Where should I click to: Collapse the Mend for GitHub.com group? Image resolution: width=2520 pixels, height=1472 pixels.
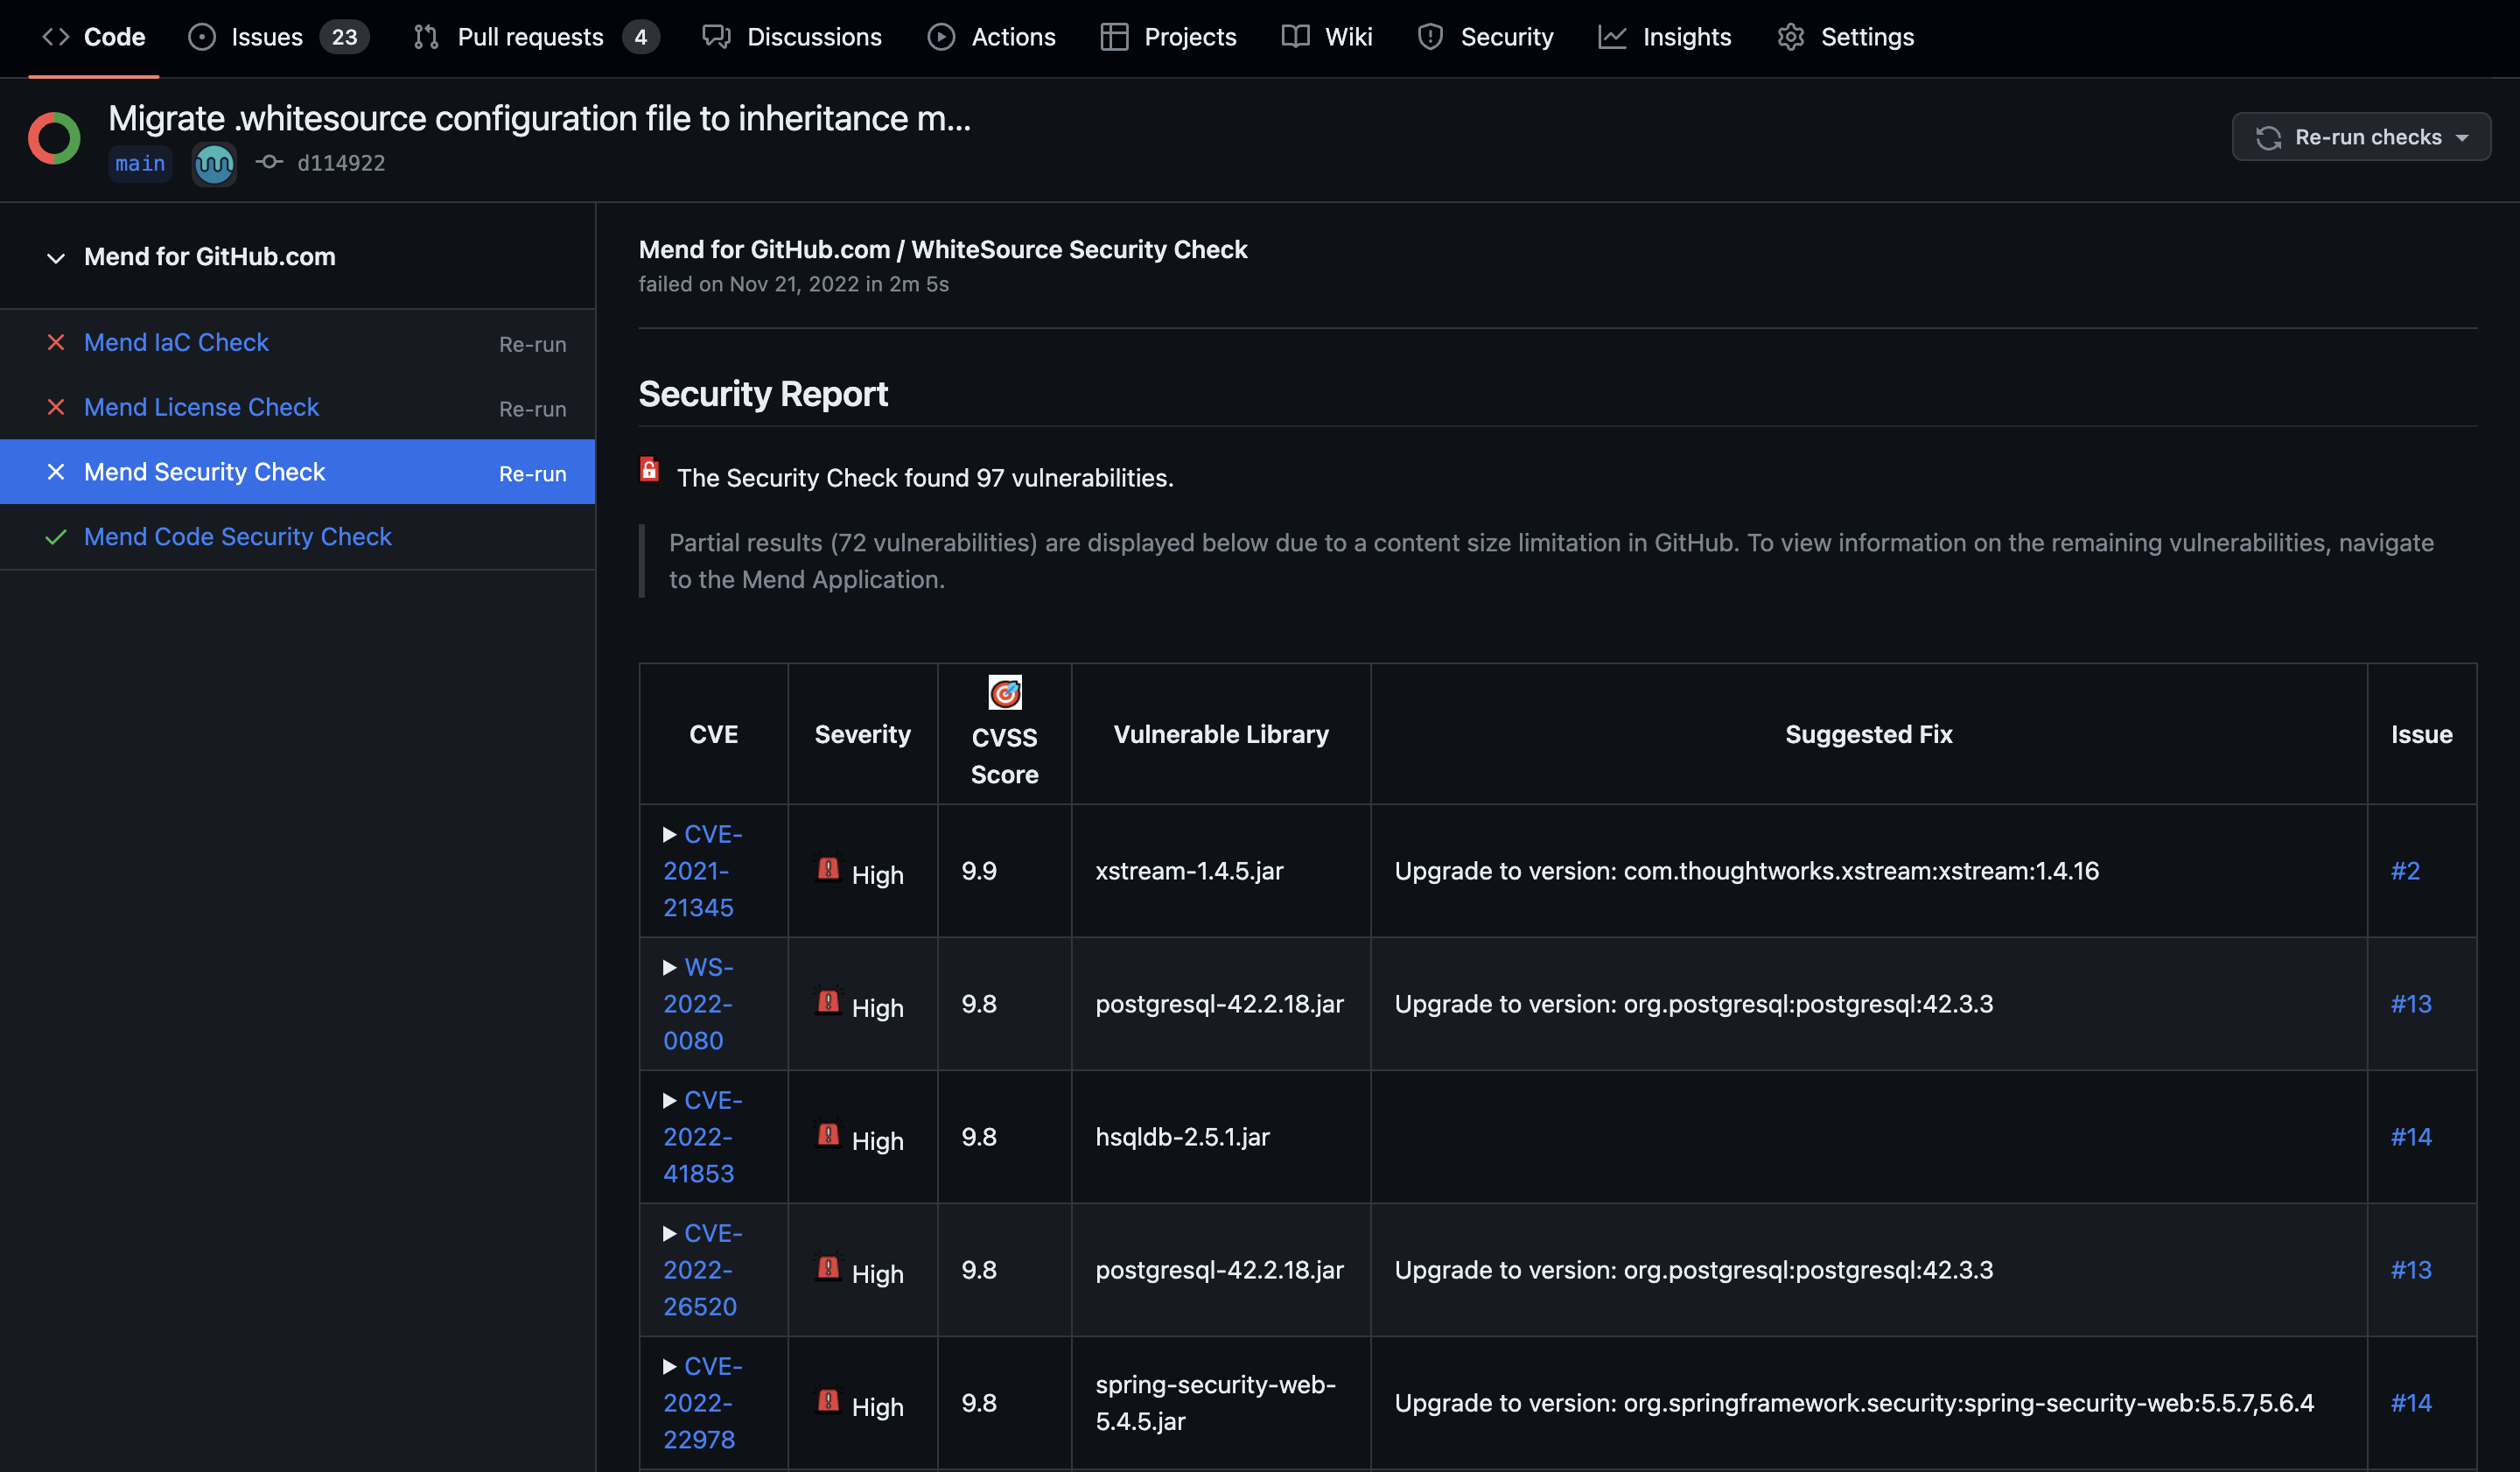56,258
